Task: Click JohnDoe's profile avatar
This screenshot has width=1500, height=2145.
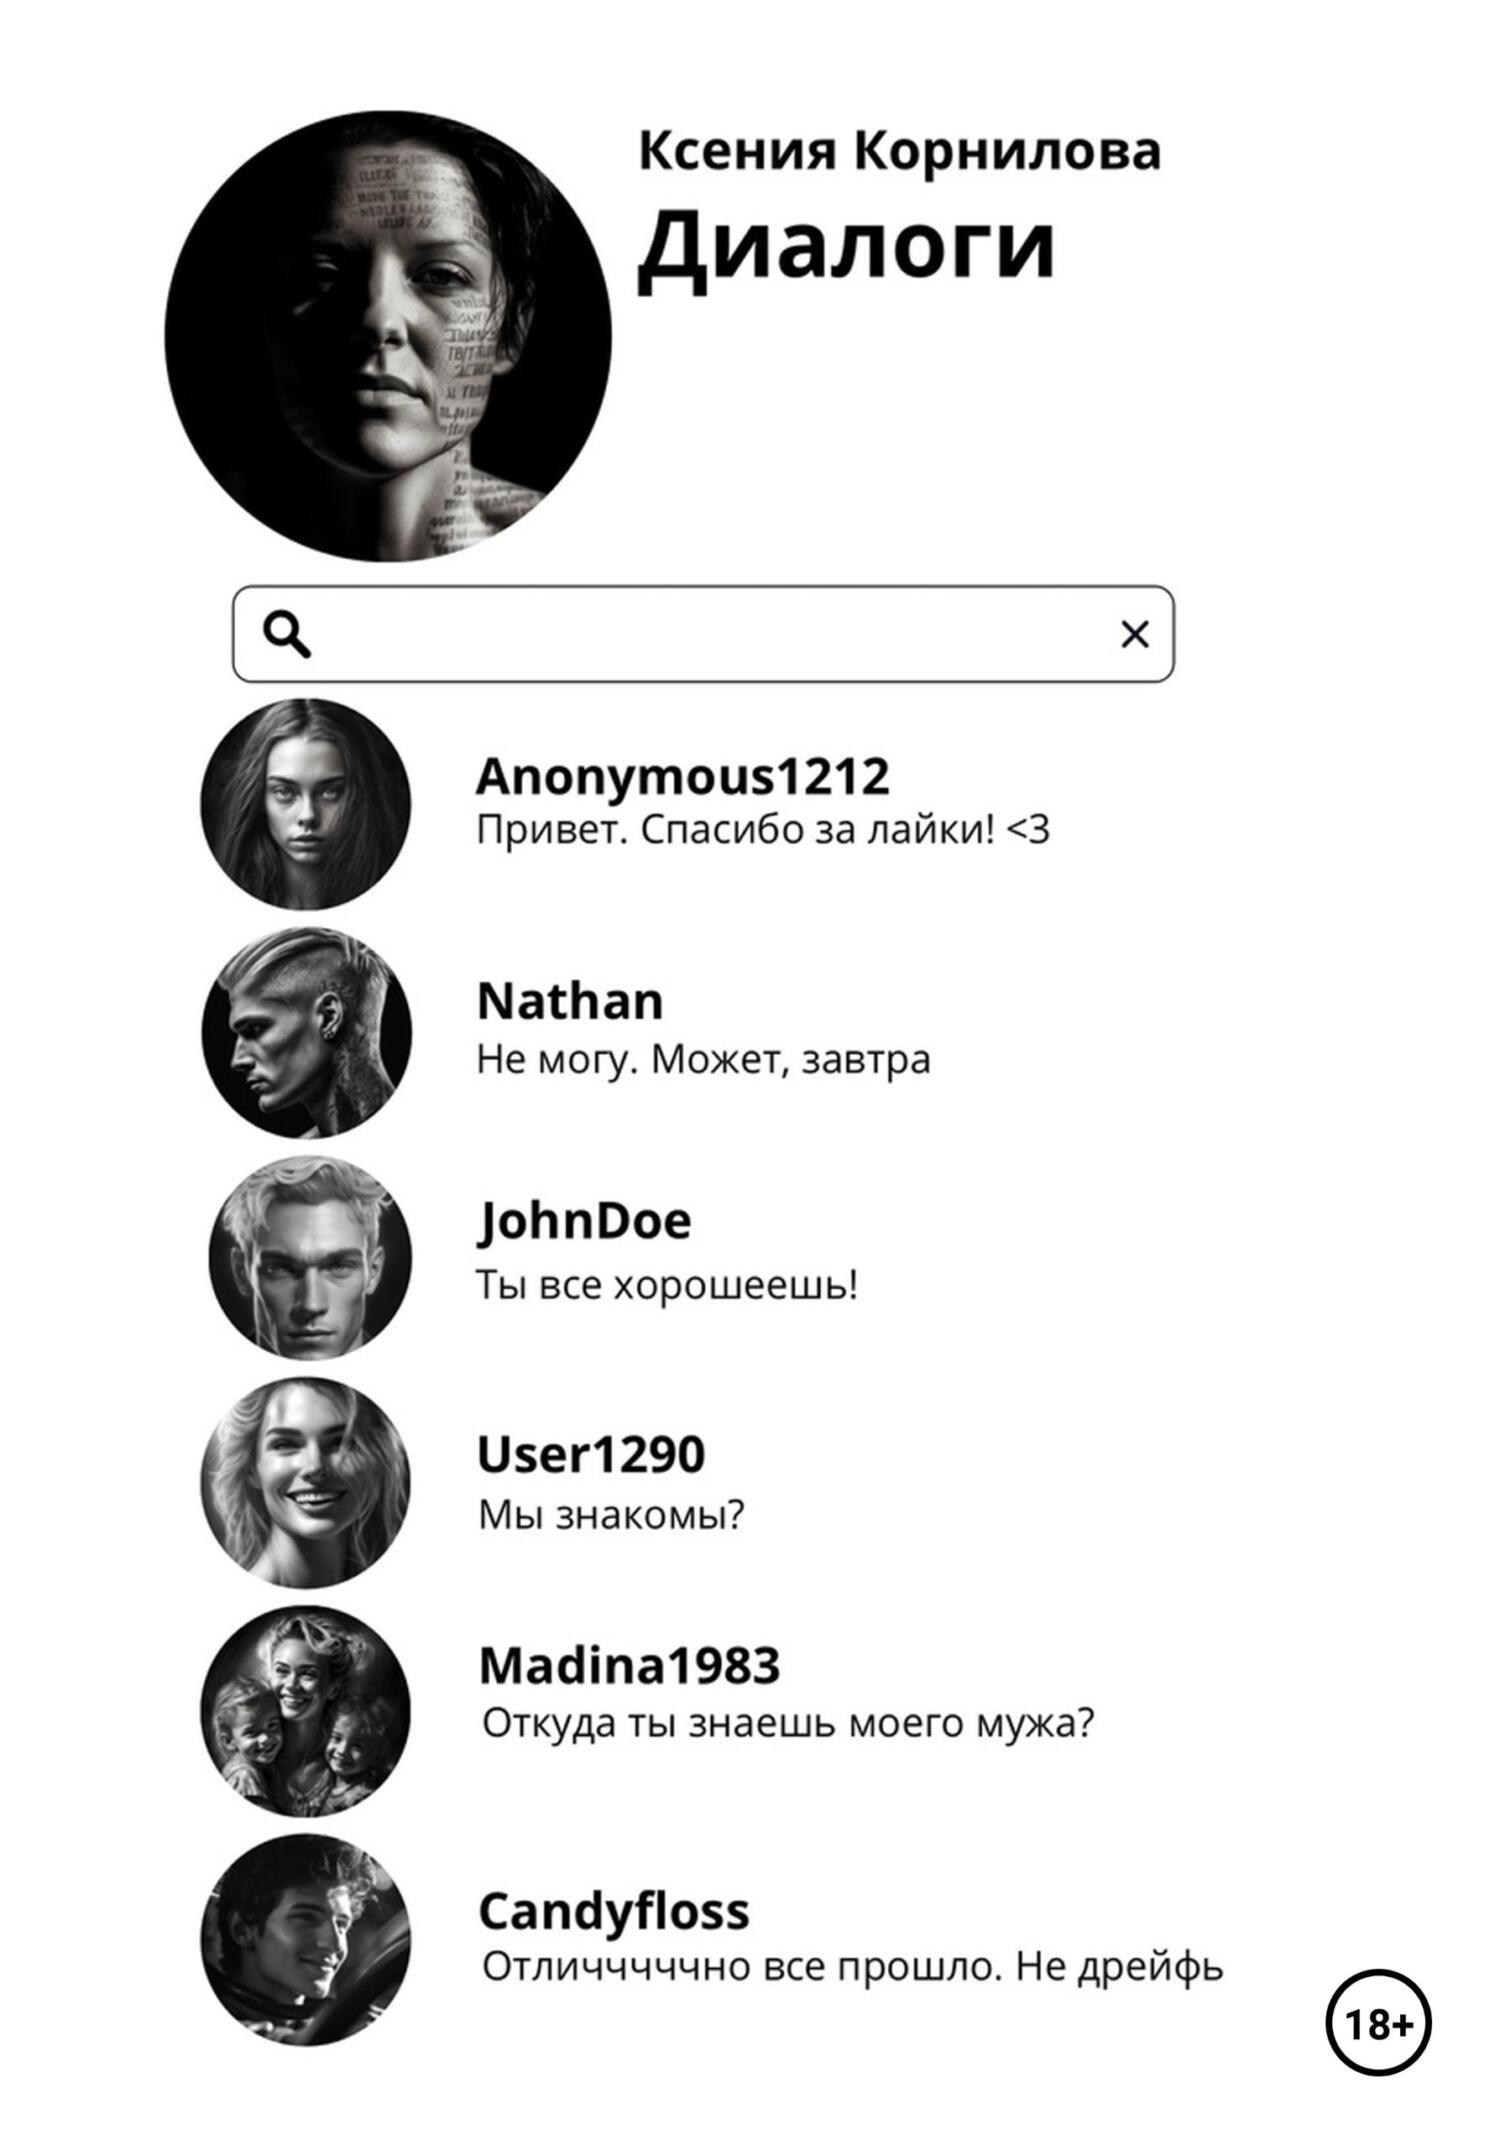Action: coord(310,1257)
